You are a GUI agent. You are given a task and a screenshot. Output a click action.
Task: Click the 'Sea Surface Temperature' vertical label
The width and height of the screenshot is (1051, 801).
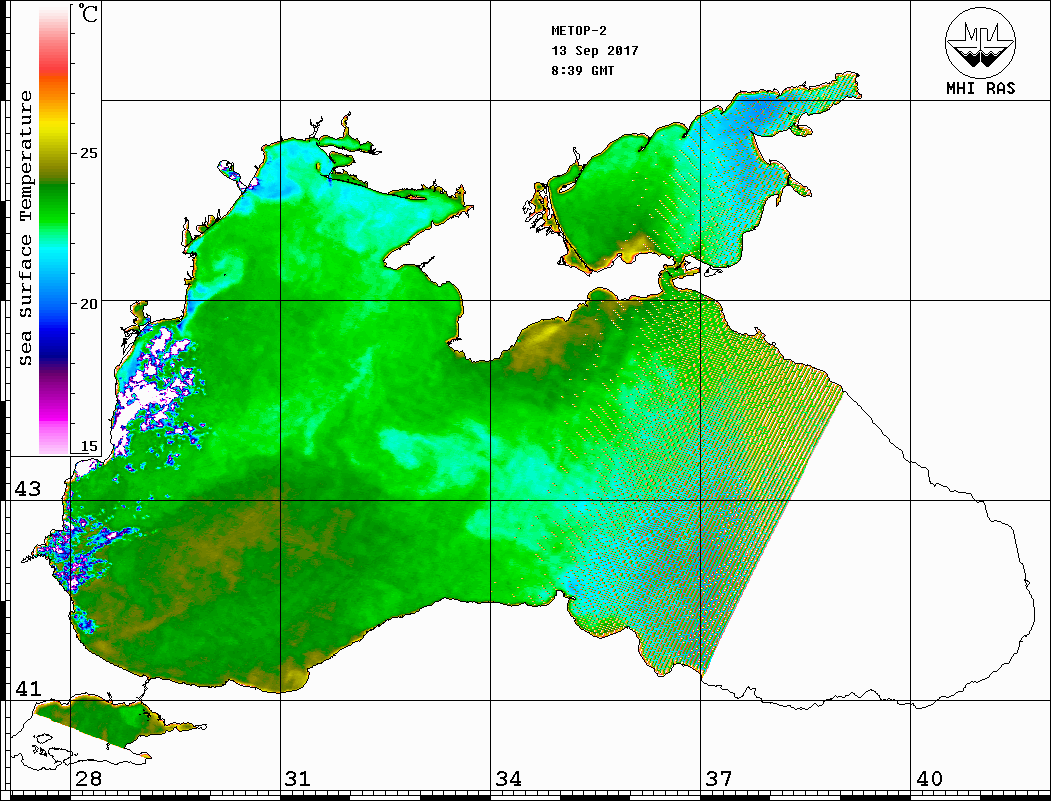coord(25,228)
